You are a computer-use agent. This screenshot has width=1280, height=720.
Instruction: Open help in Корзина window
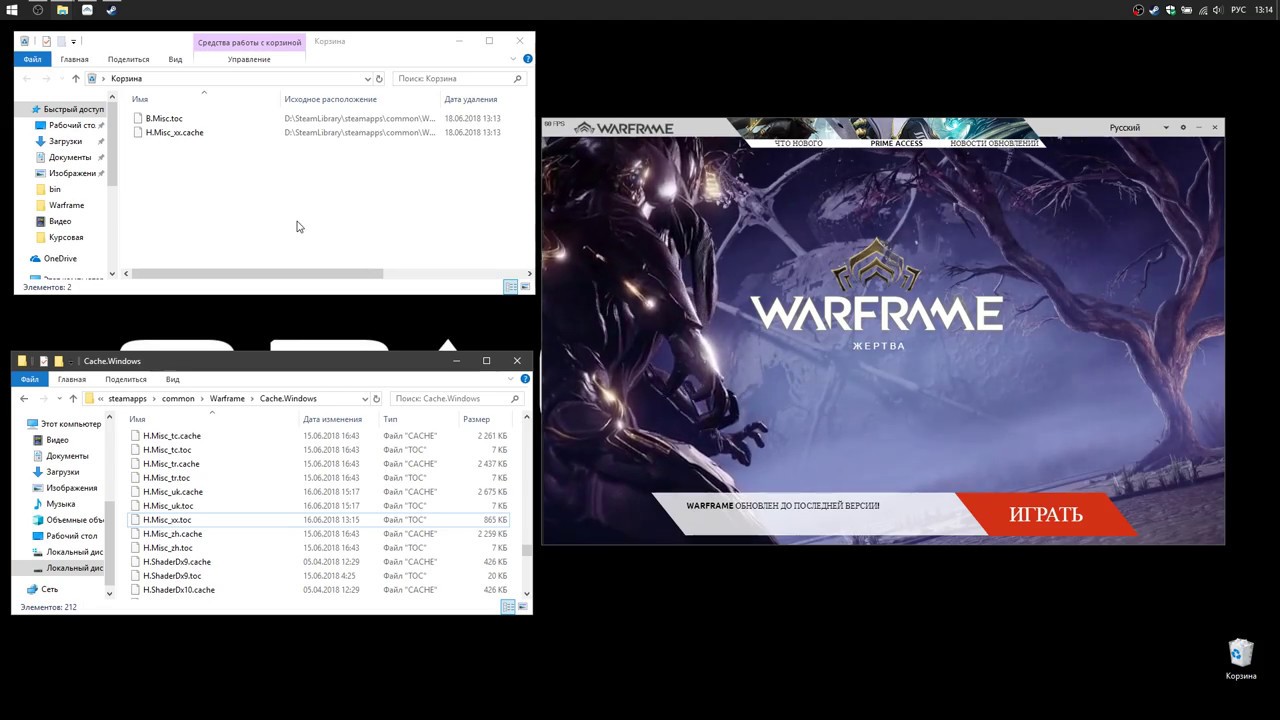coord(527,59)
